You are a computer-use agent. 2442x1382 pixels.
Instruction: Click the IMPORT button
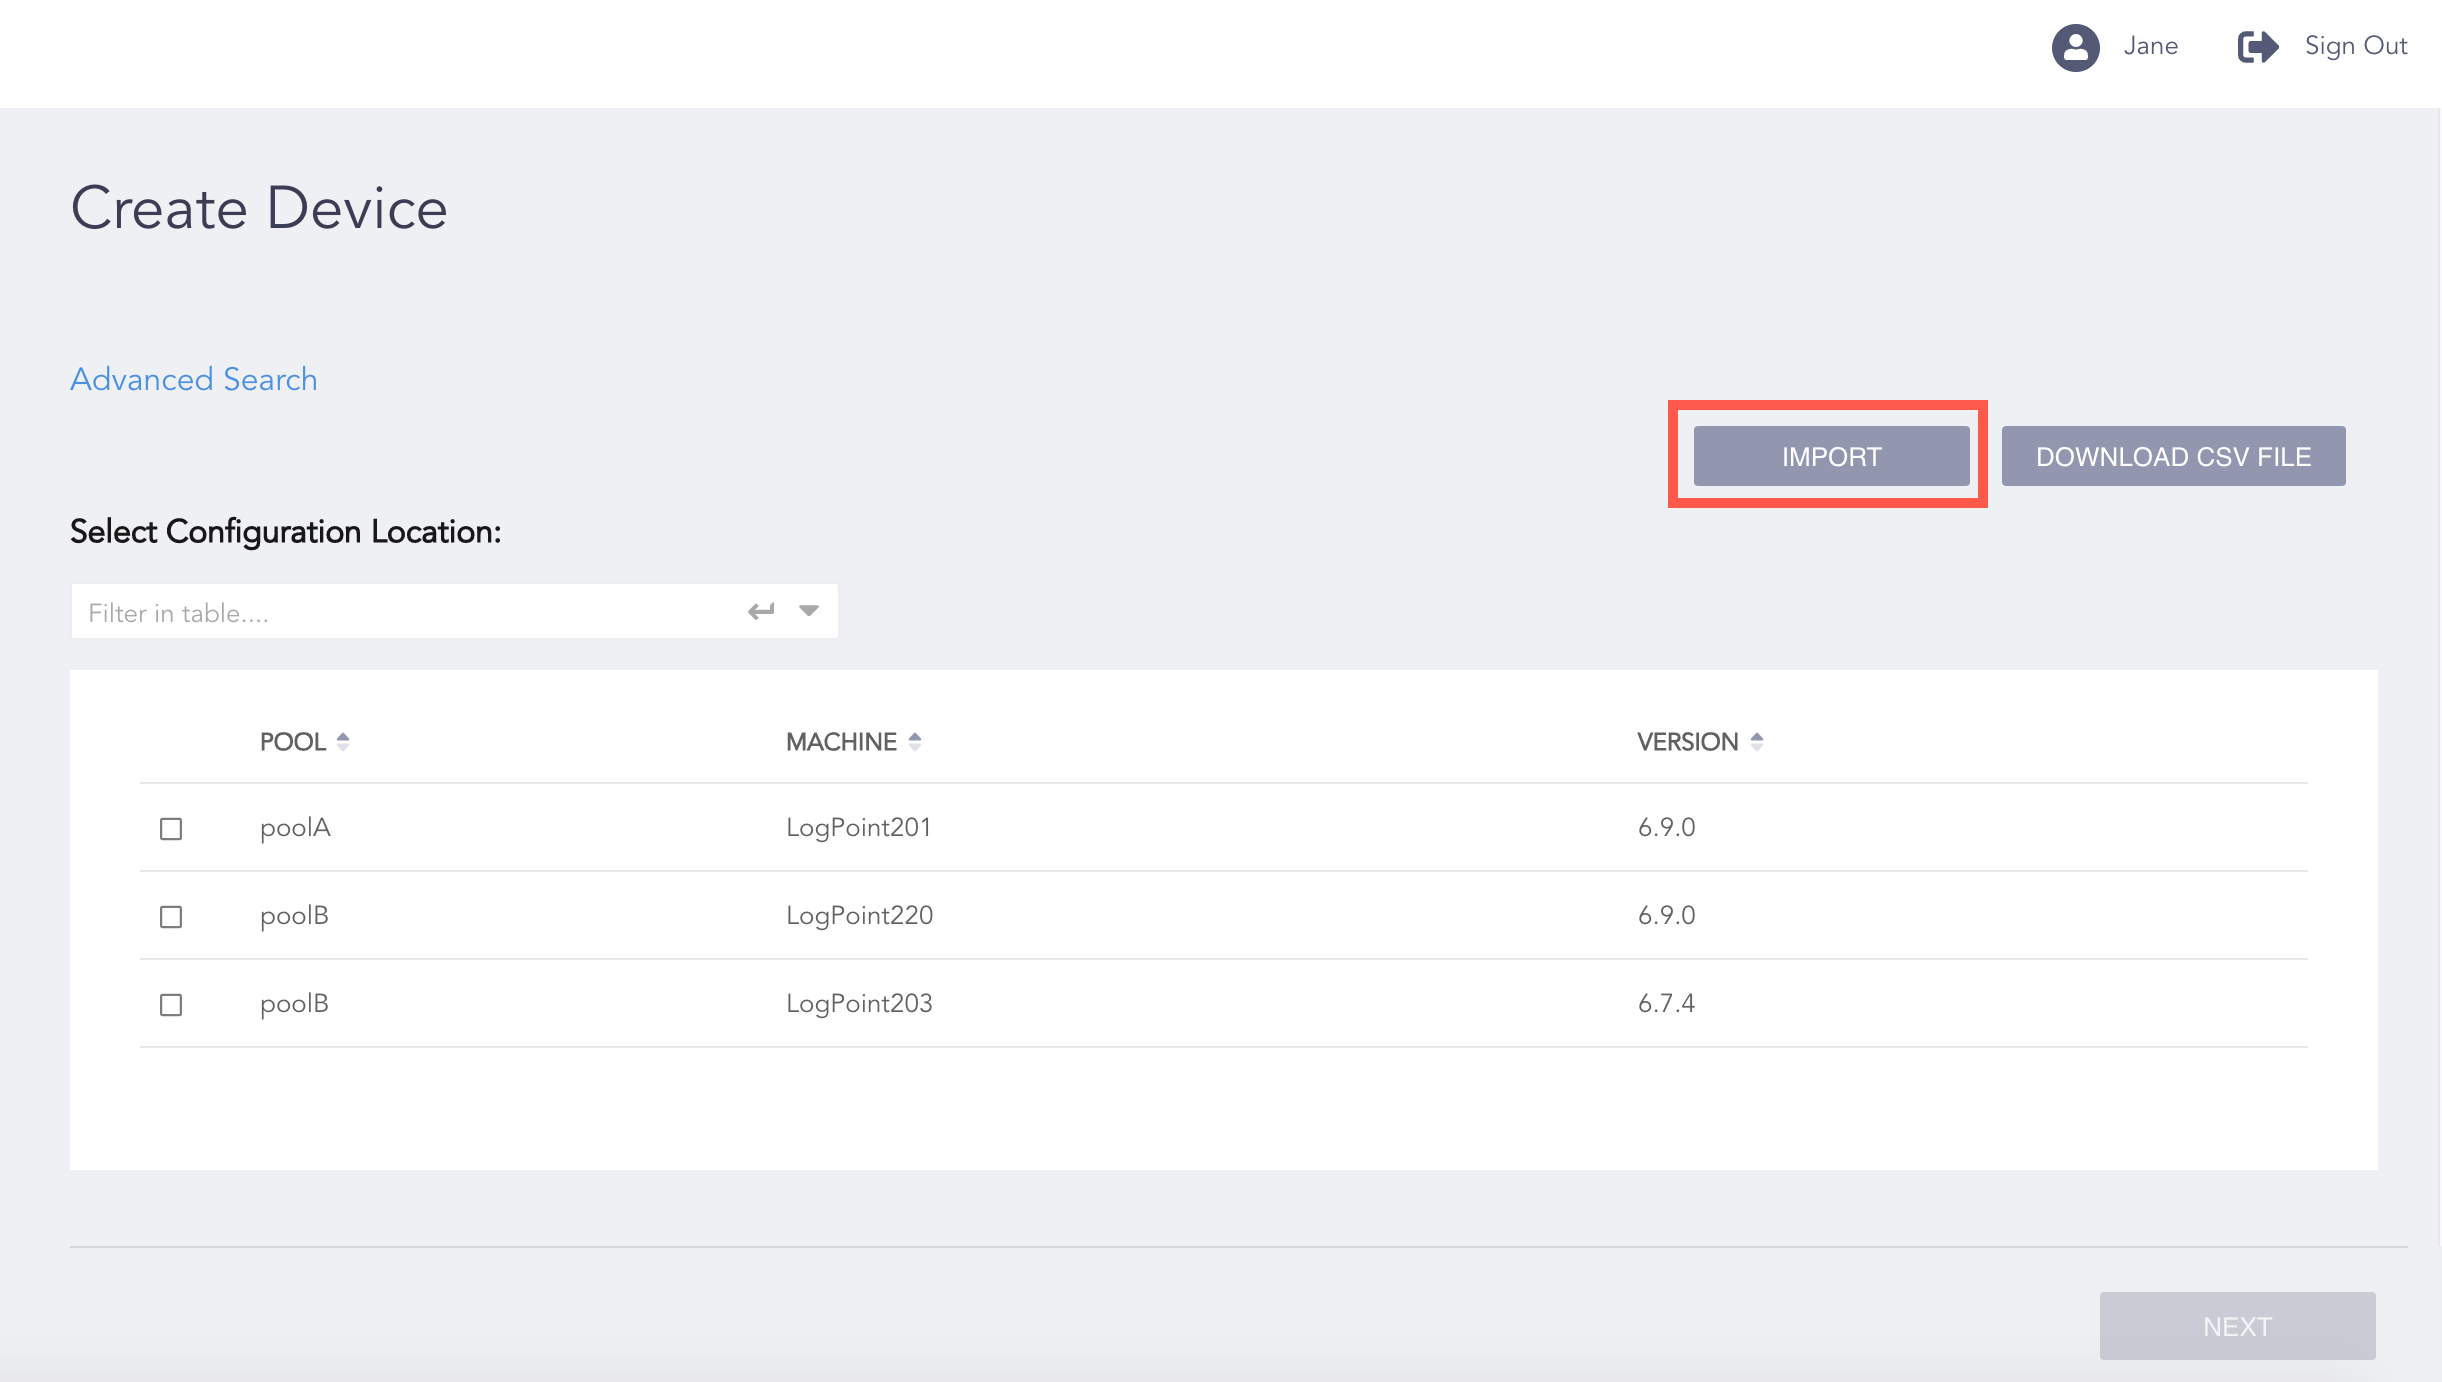coord(1831,456)
